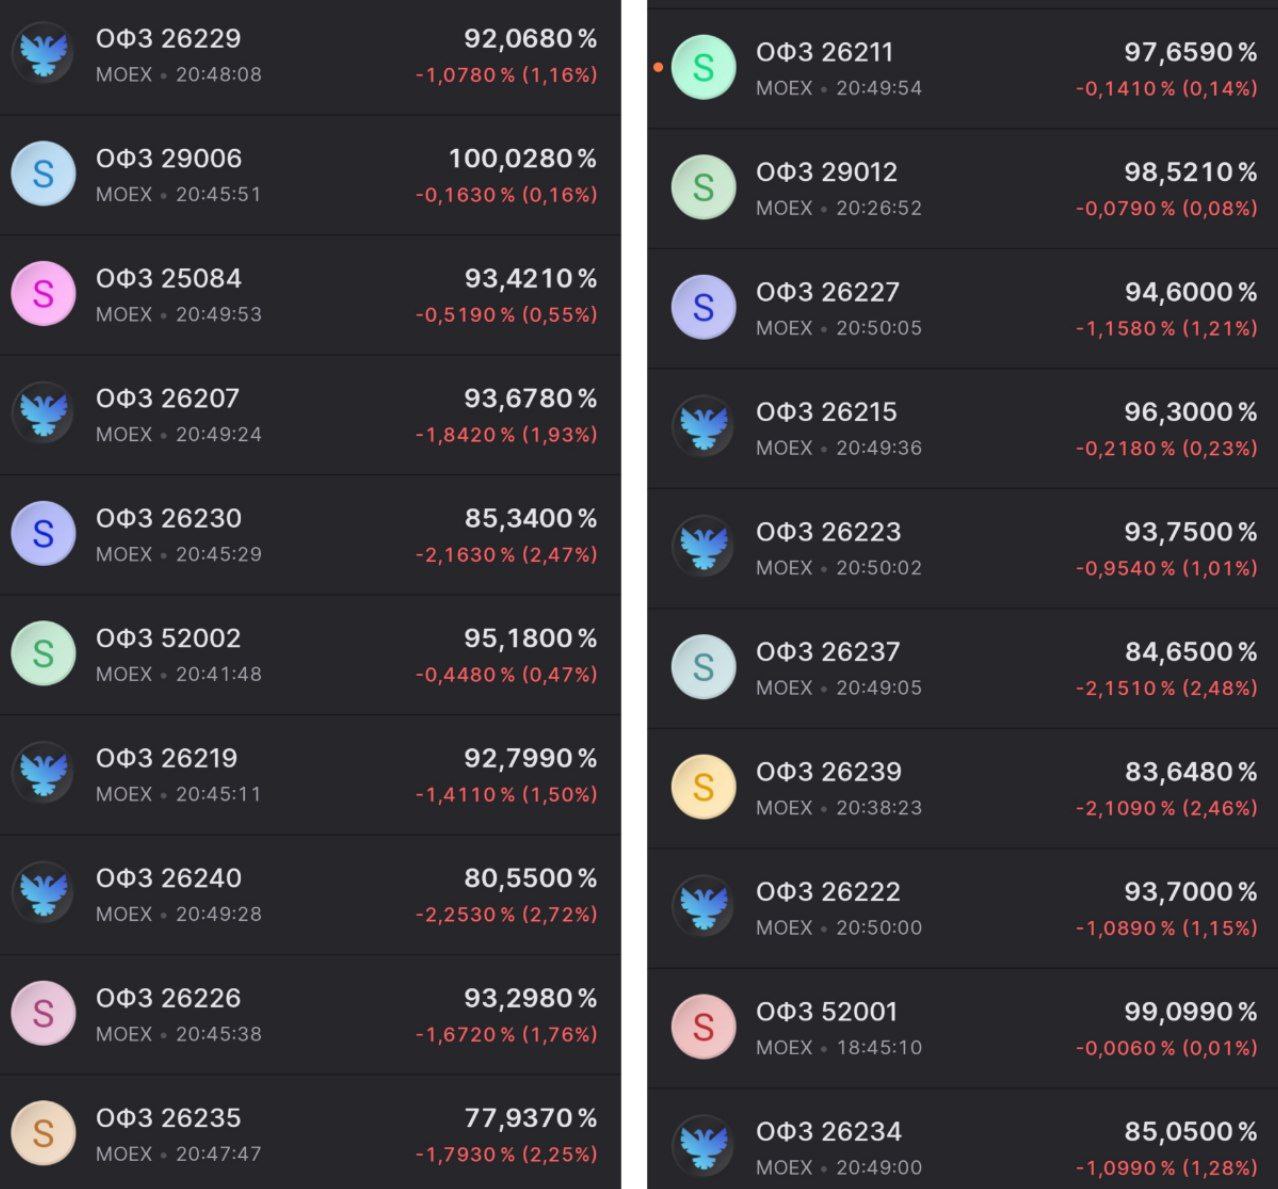Select the ОФЗ 26223 bond title
The width and height of the screenshot is (1278, 1189).
click(x=828, y=532)
